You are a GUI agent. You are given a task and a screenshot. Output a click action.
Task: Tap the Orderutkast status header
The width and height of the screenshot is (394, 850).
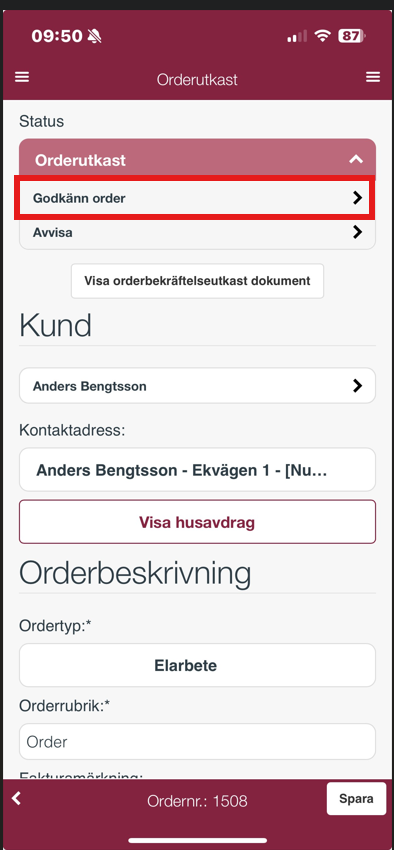click(197, 160)
